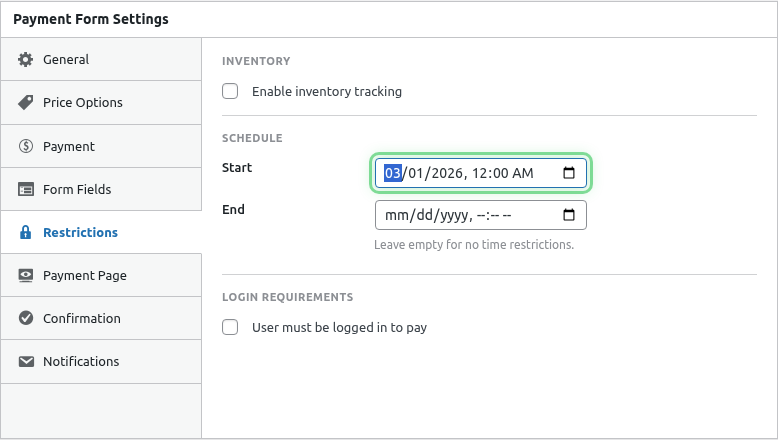The width and height of the screenshot is (778, 440).
Task: Enable inventory tracking checkbox
Action: pyautogui.click(x=230, y=91)
